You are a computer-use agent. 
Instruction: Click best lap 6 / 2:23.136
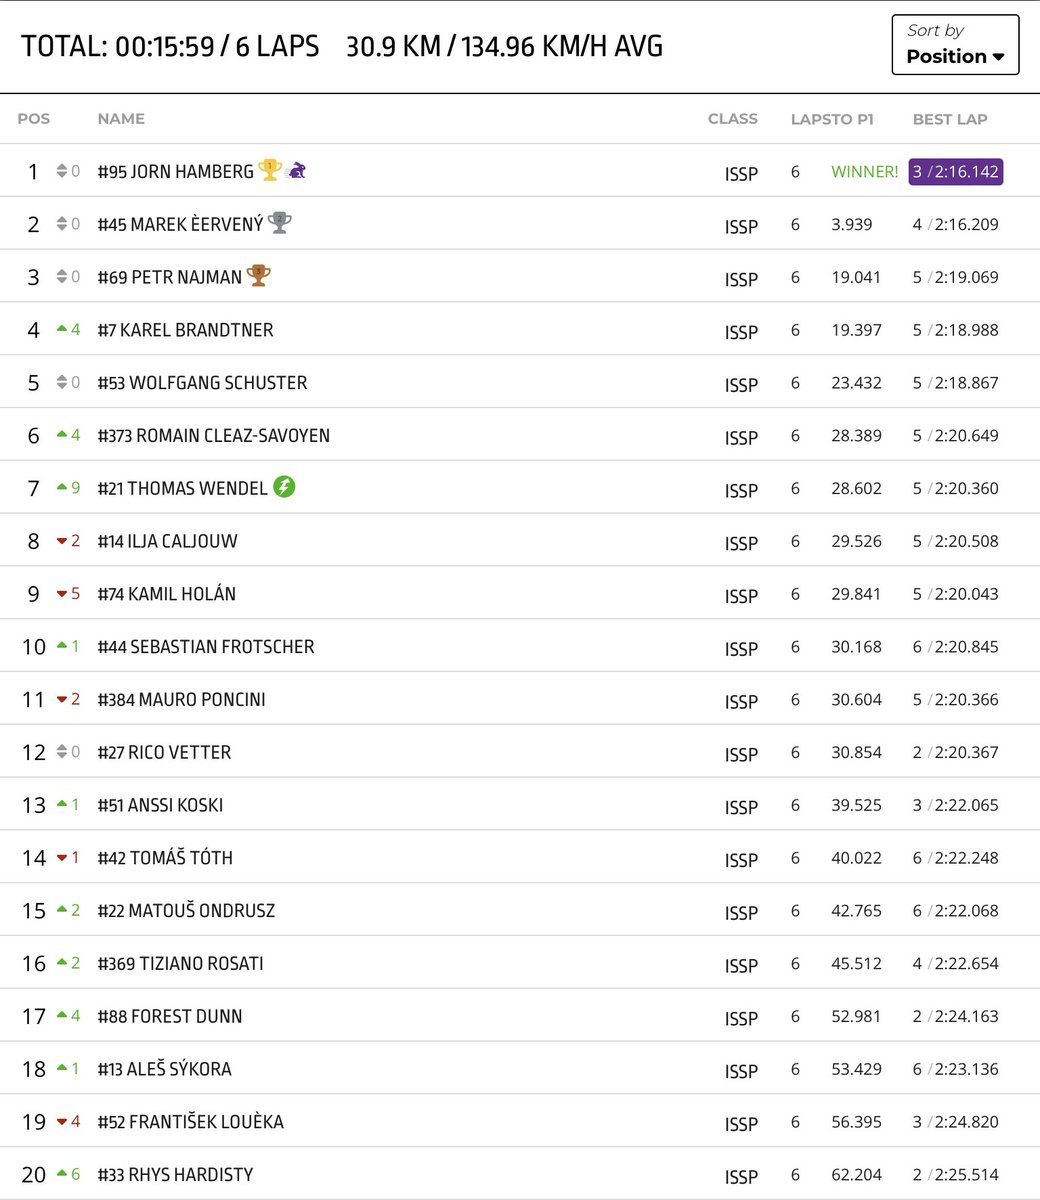pos(955,1069)
